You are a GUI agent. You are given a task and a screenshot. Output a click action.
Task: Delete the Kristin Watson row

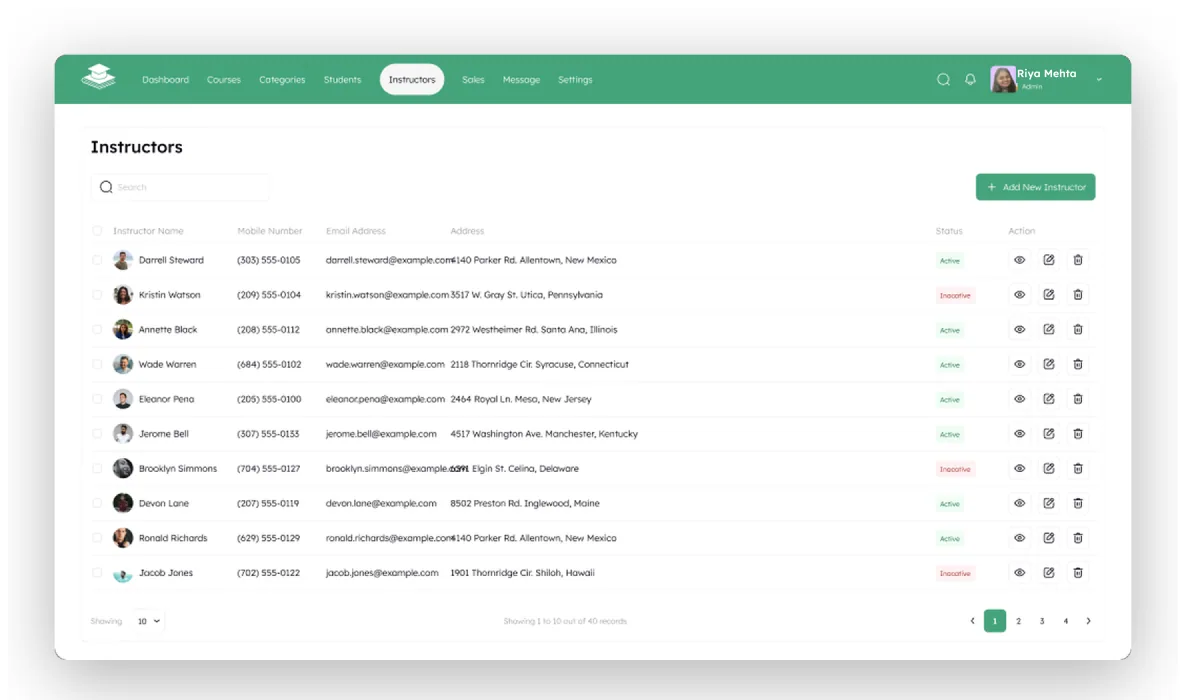tap(1078, 294)
